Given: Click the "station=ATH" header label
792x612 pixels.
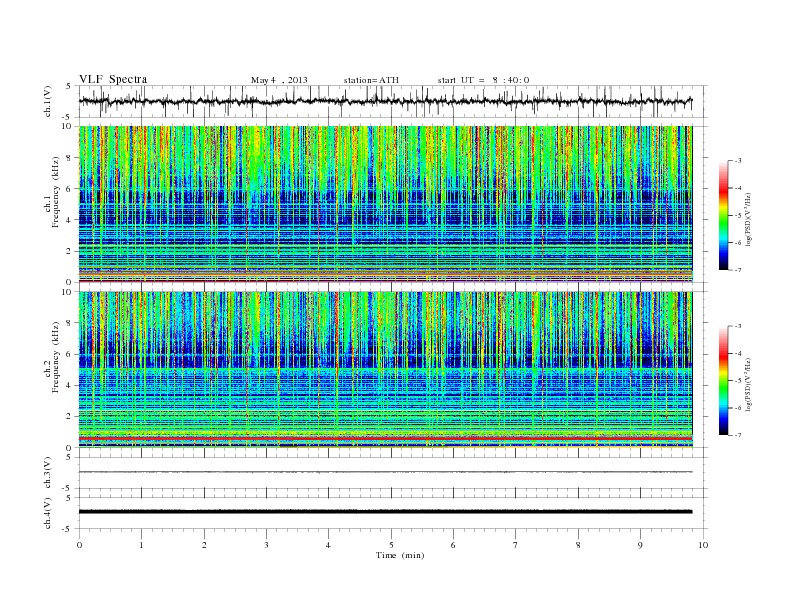Looking at the screenshot, I should pyautogui.click(x=371, y=80).
